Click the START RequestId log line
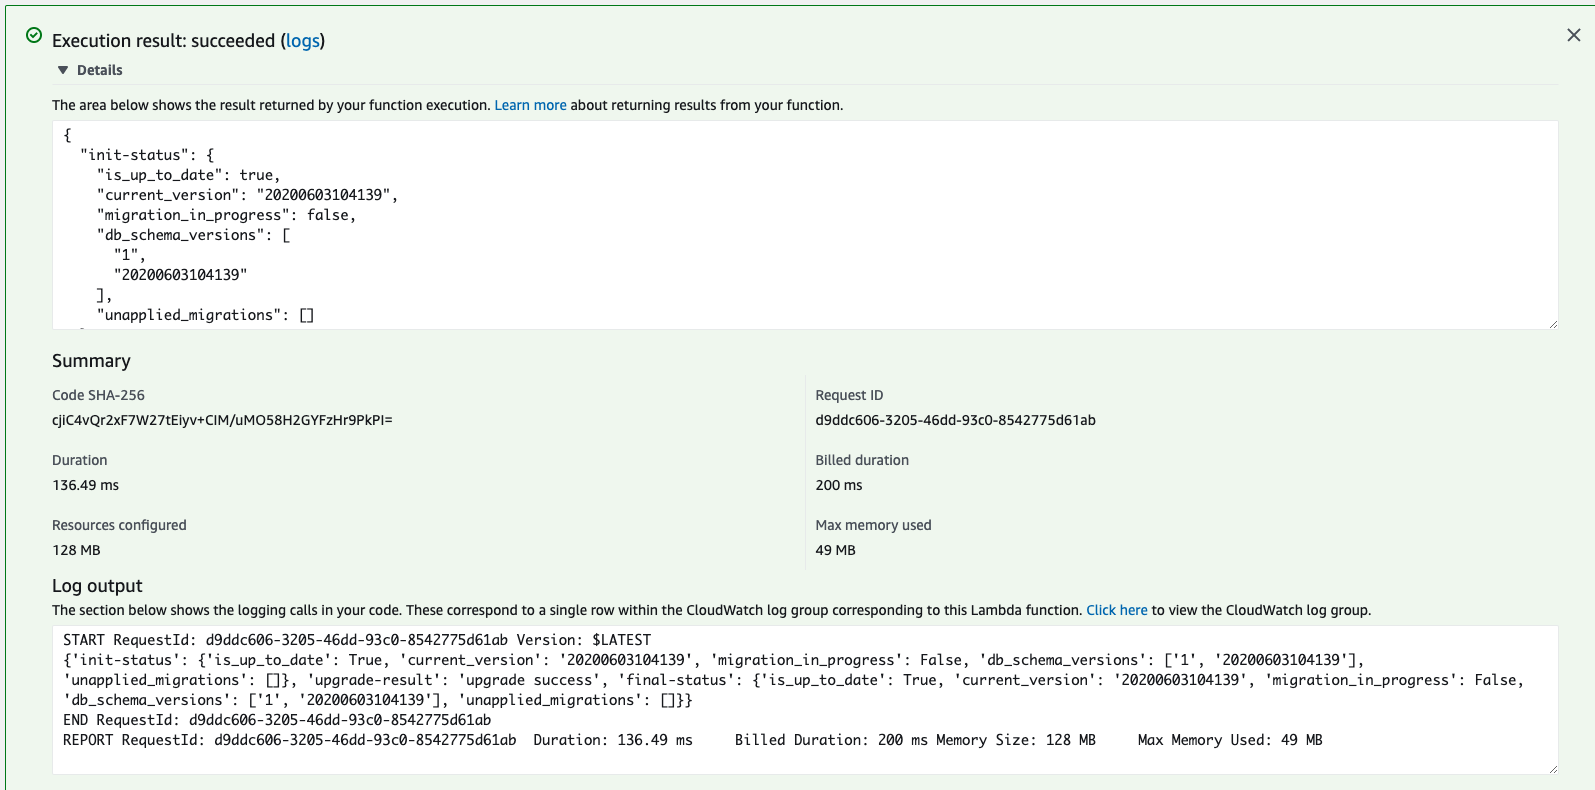Viewport: 1595px width, 790px height. 357,640
